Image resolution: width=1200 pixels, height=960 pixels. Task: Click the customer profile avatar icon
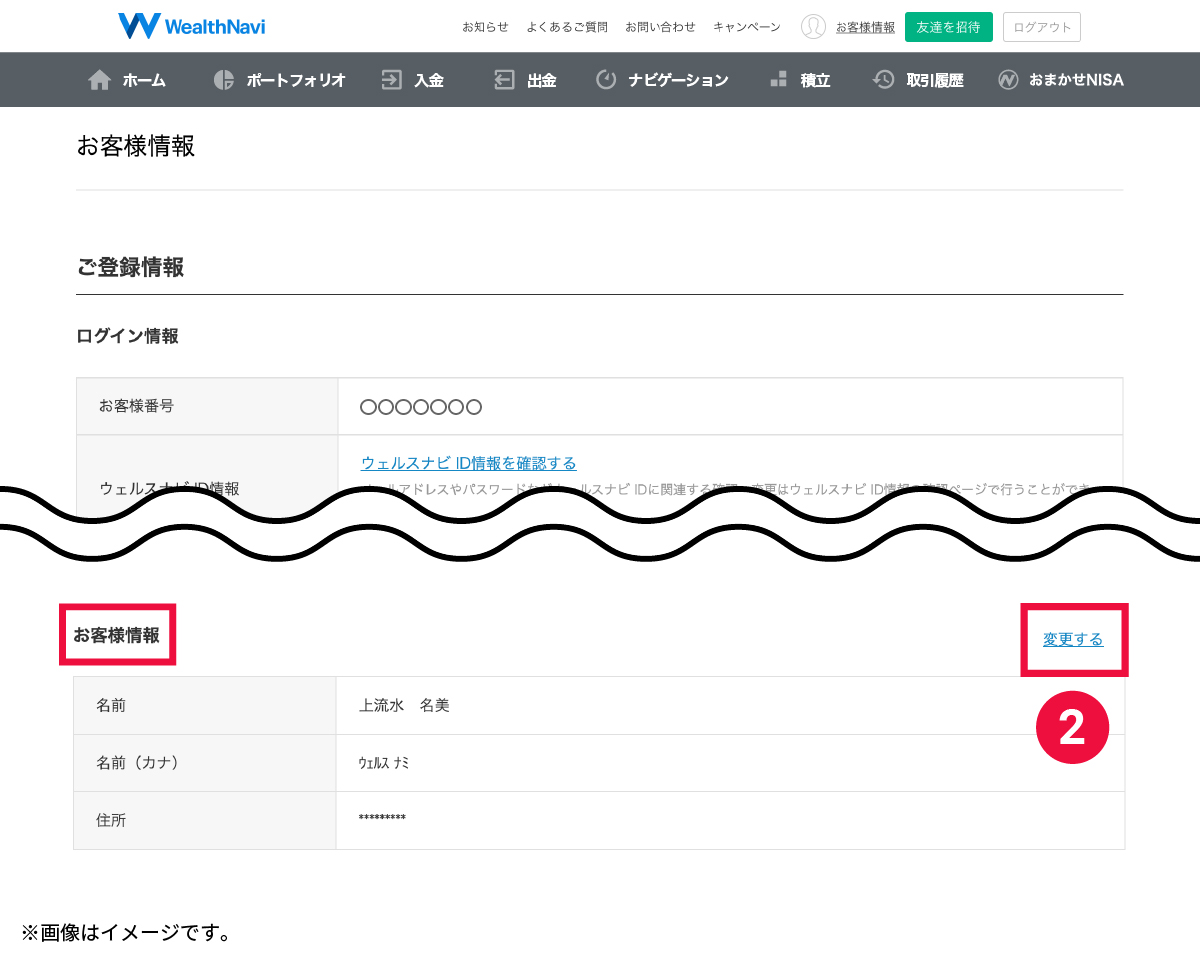tap(813, 27)
